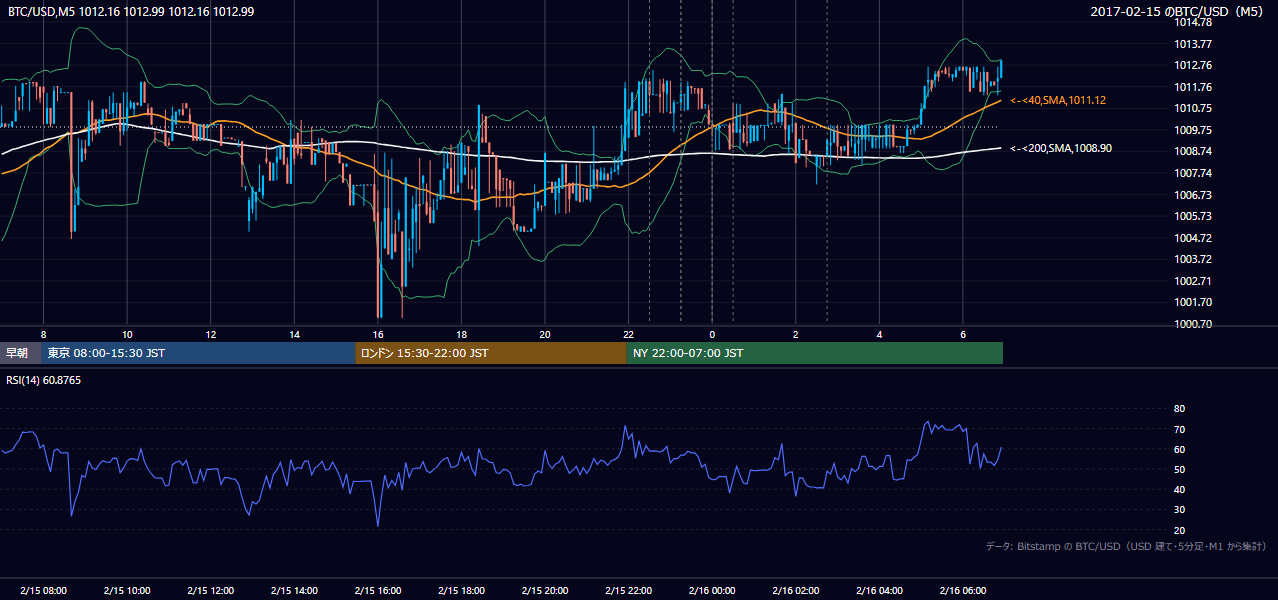Click price axis value 1011.76

pyautogui.click(x=1195, y=87)
